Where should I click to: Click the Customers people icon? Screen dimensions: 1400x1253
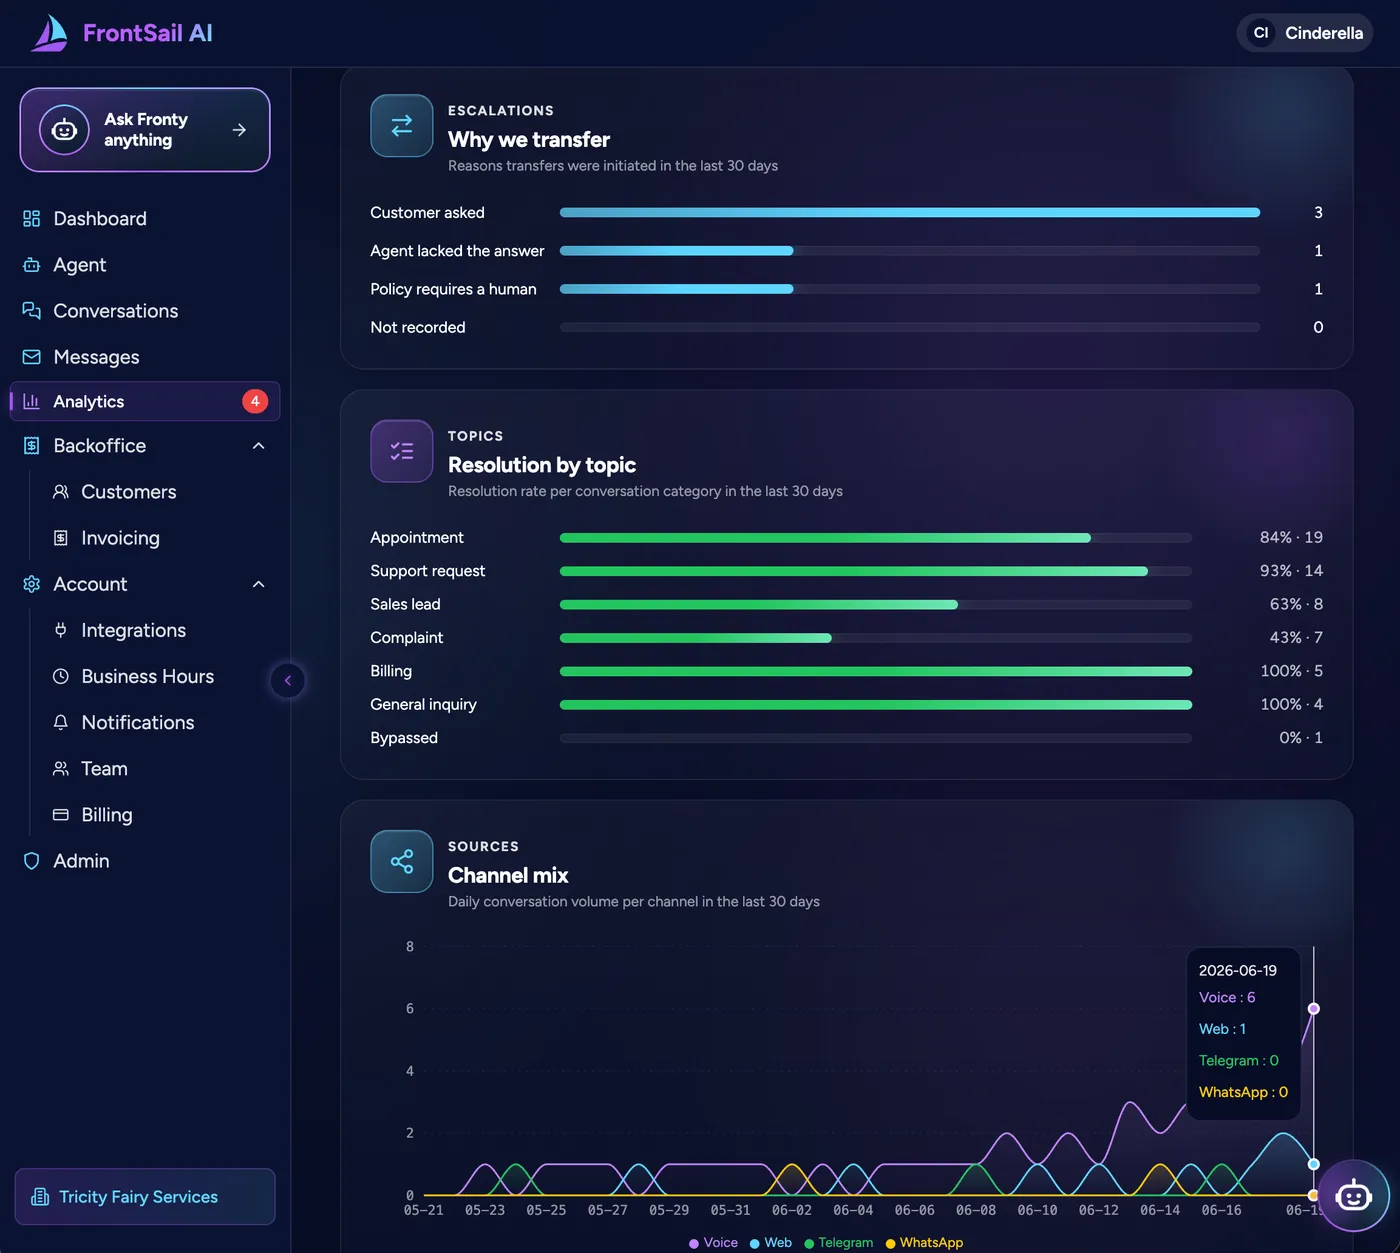pyautogui.click(x=61, y=492)
